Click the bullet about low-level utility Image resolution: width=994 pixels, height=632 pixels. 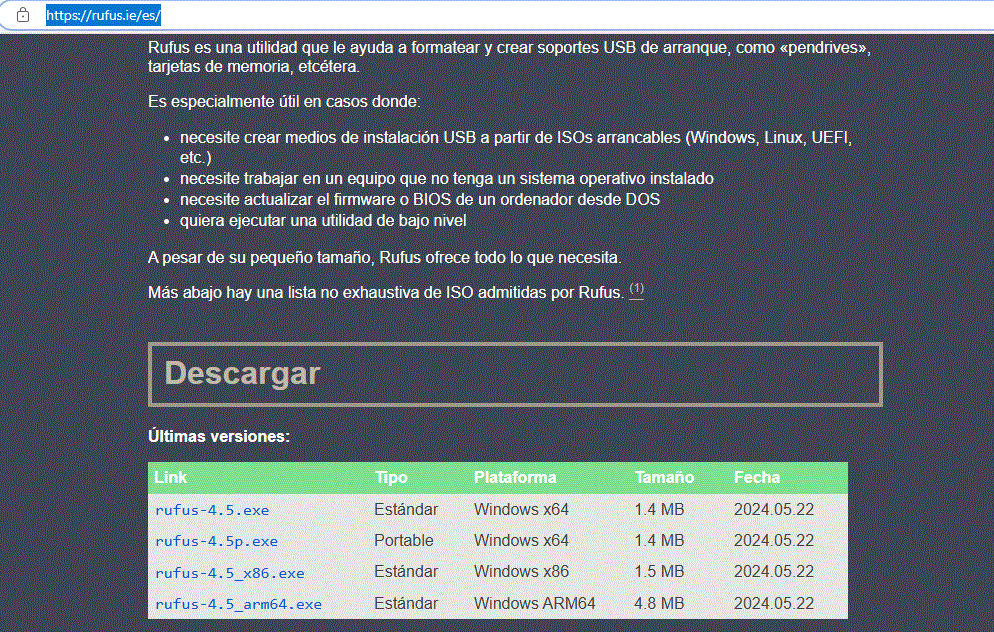point(323,220)
